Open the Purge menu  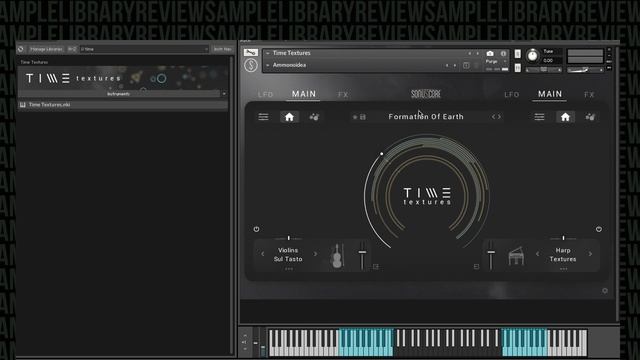496,61
